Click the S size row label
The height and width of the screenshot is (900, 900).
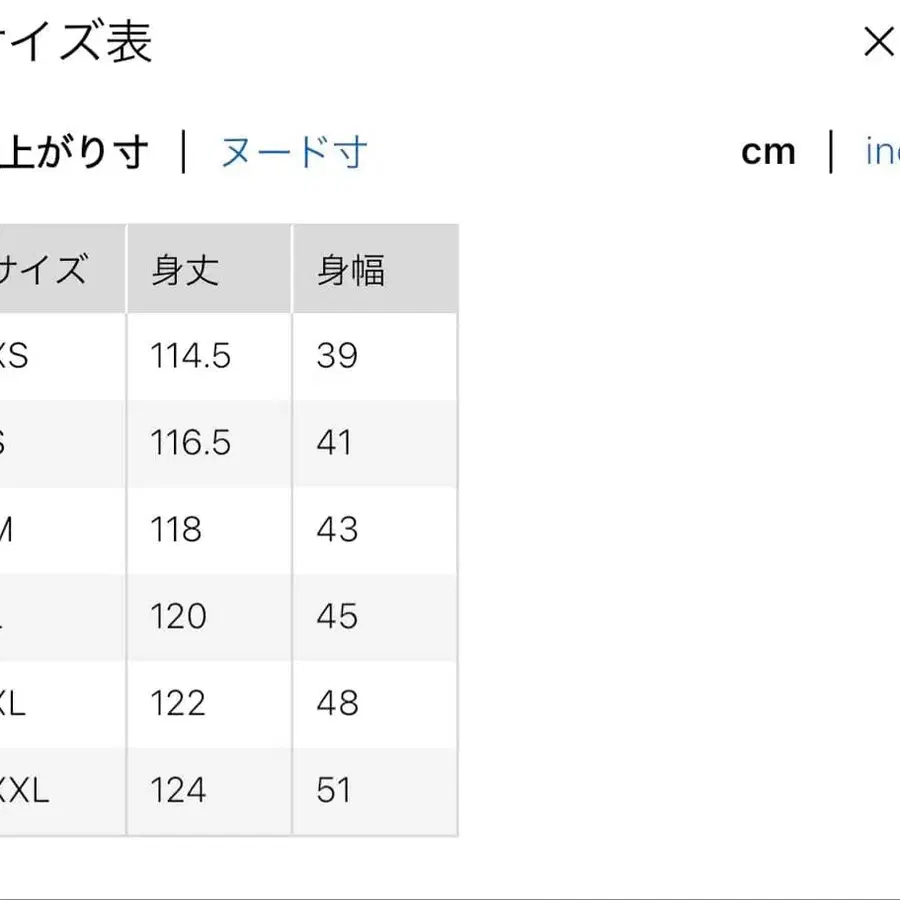pyautogui.click(x=12, y=442)
